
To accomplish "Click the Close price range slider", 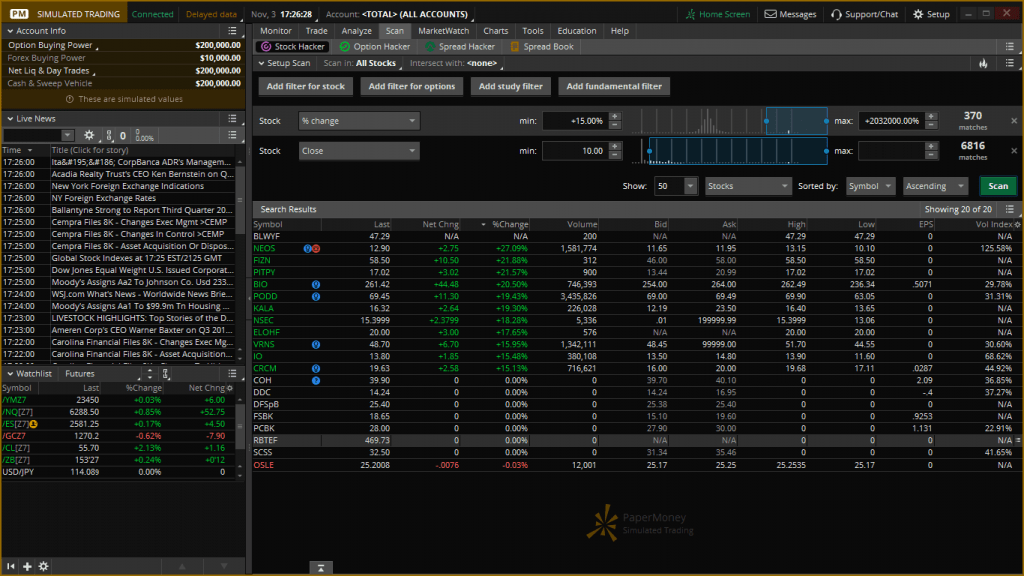I will pos(738,151).
